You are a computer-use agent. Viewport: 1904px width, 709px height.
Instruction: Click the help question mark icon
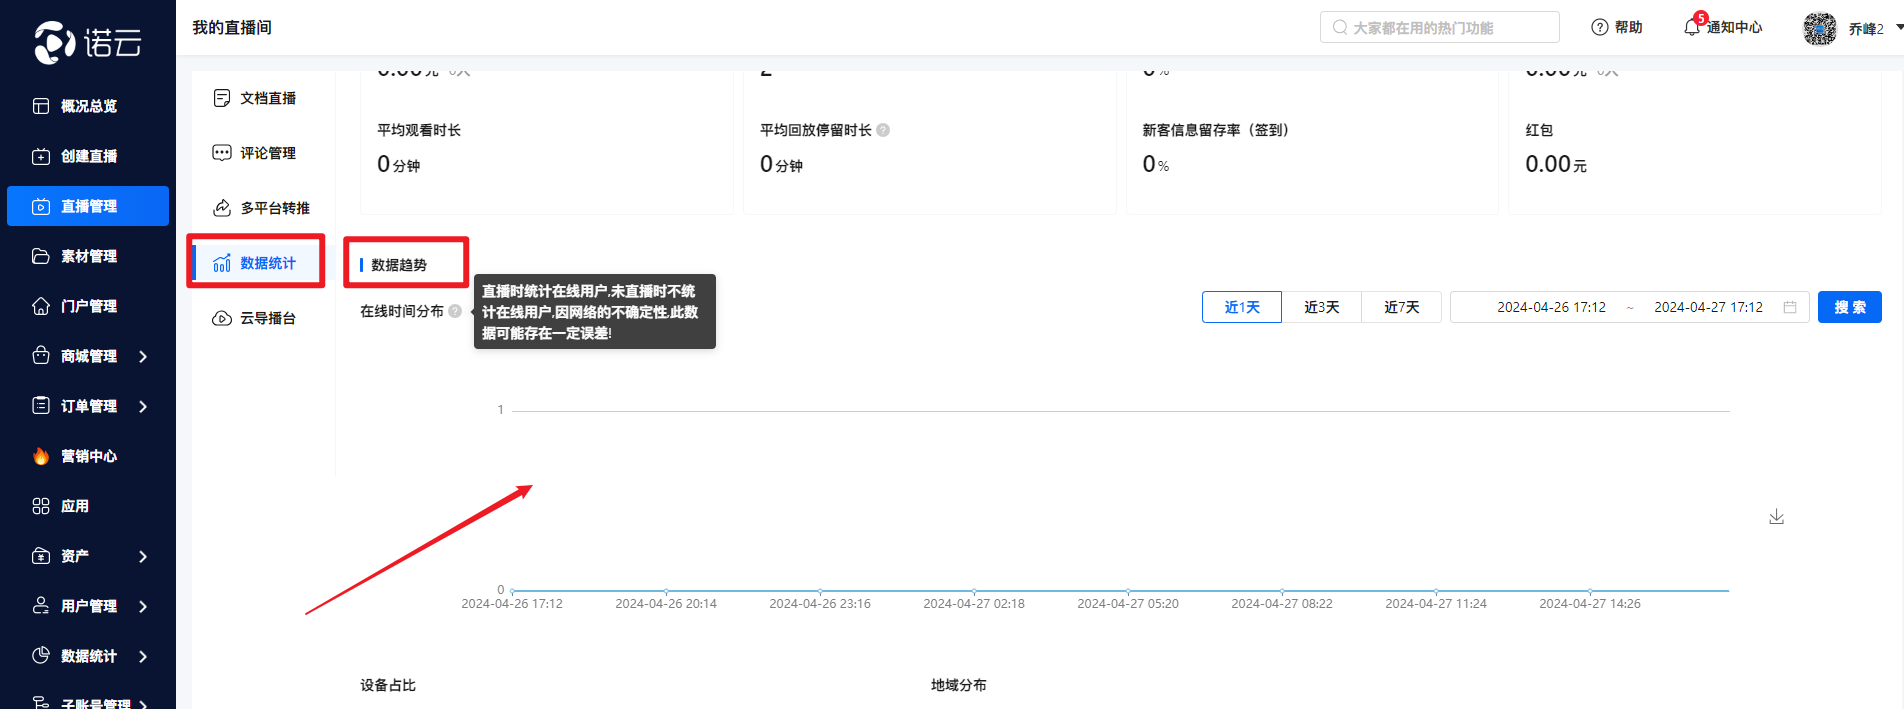click(x=1600, y=27)
